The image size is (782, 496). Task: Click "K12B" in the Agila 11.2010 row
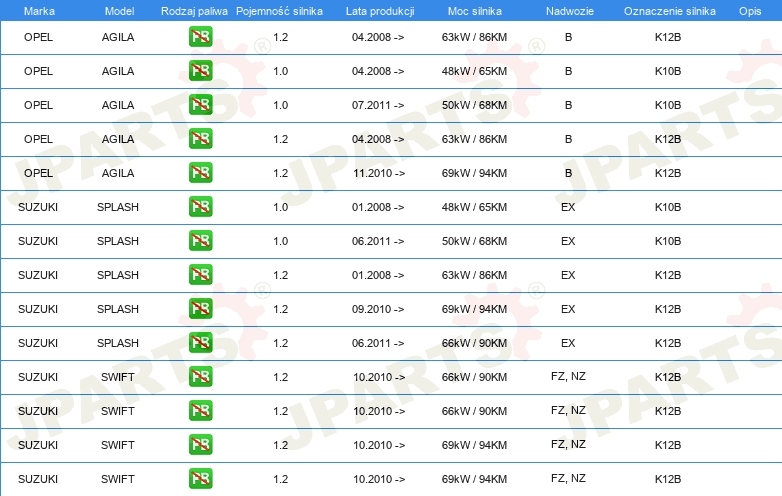[668, 173]
